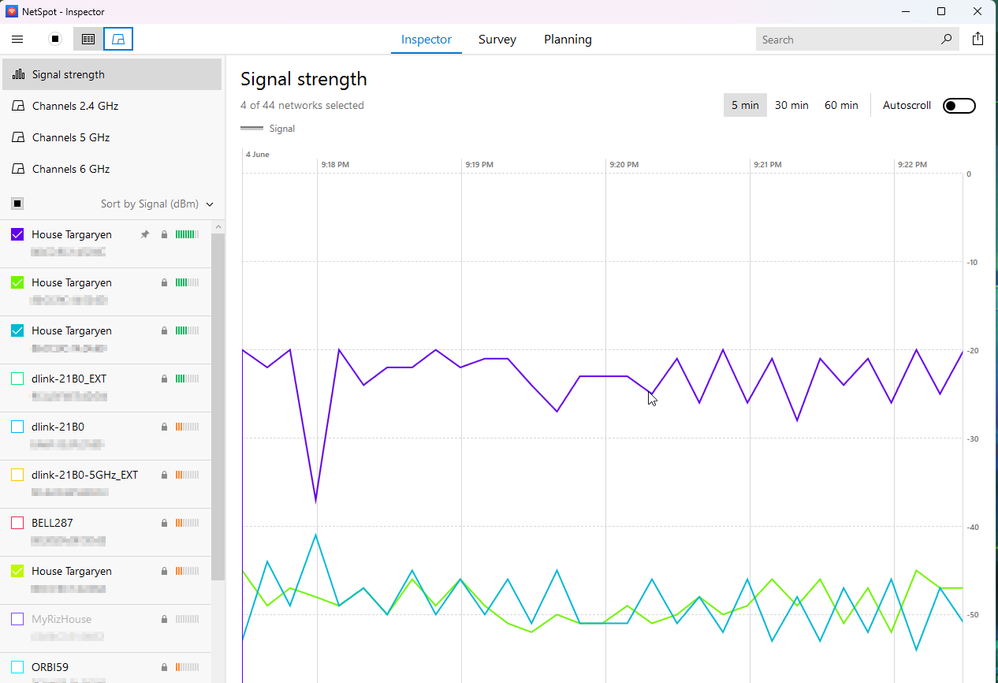Screen dimensions: 998x683
Task: Click the export/share icon
Action: pos(979,39)
